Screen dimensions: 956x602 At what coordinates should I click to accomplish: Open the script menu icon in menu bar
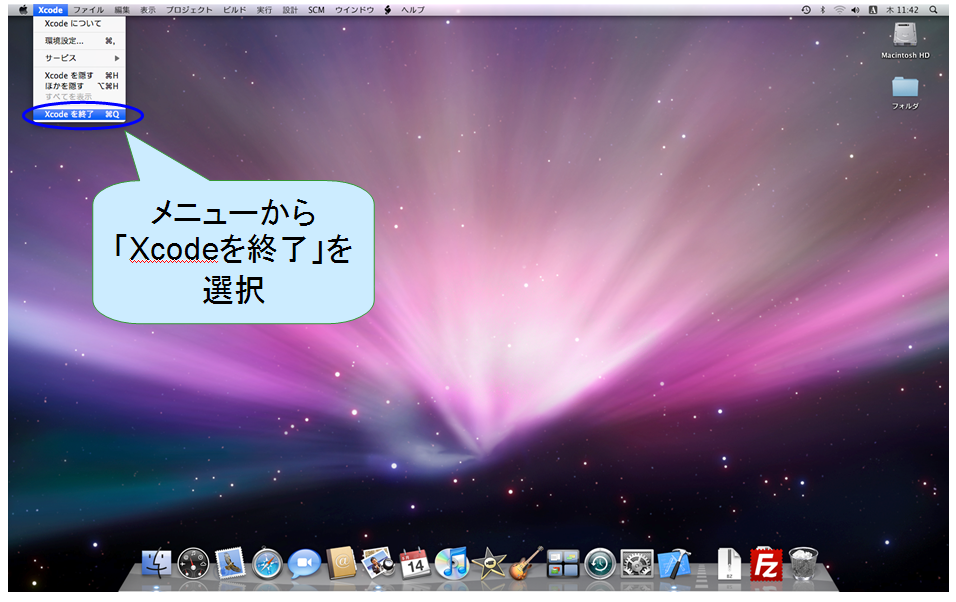pyautogui.click(x=387, y=10)
